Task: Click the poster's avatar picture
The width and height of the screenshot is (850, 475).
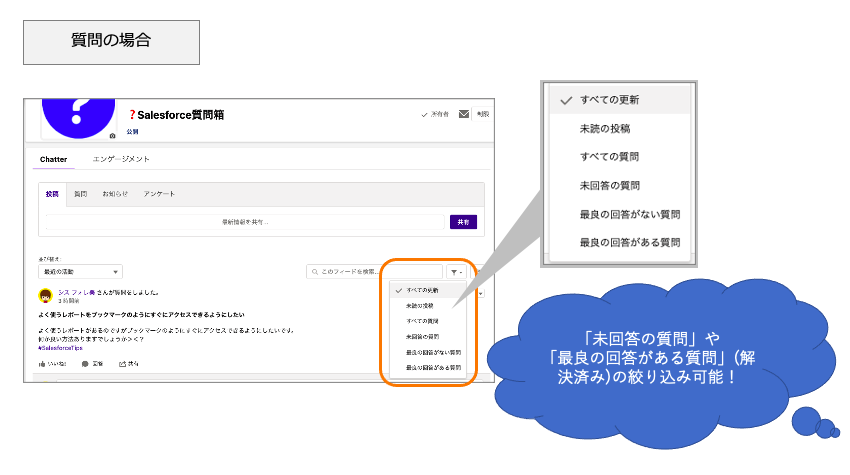Action: [46, 296]
